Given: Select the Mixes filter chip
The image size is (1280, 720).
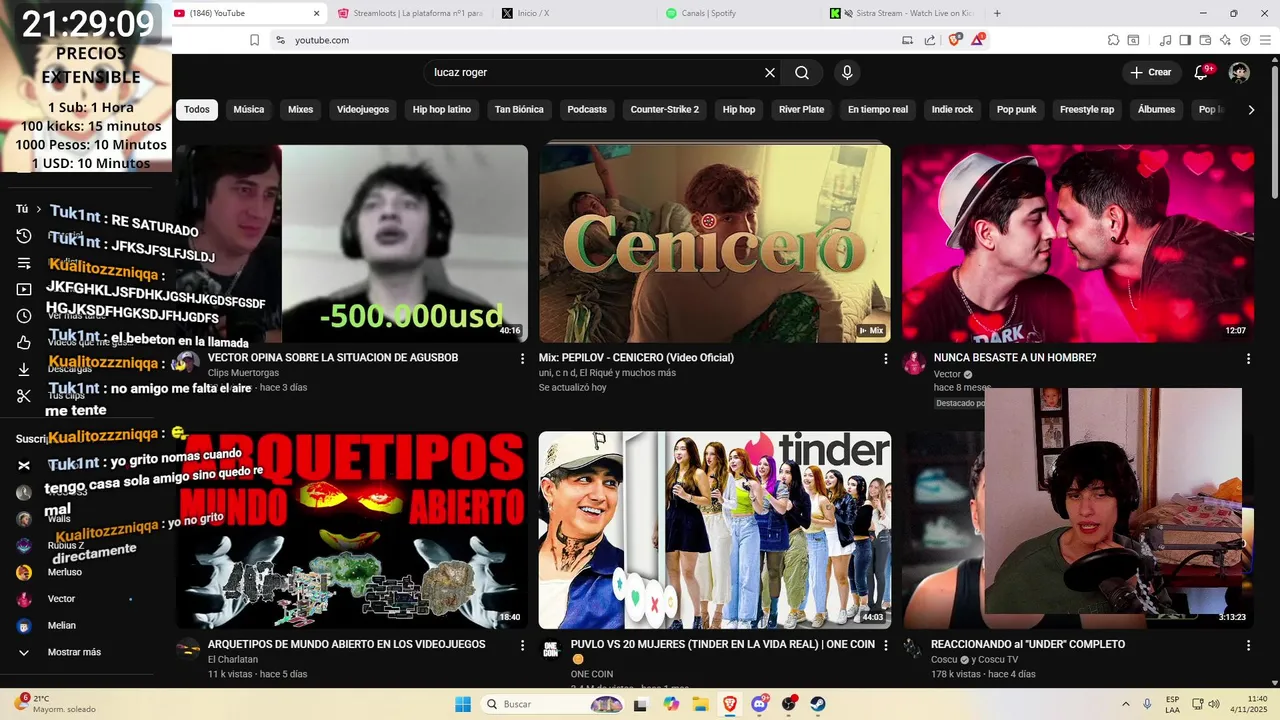Looking at the screenshot, I should (301, 110).
